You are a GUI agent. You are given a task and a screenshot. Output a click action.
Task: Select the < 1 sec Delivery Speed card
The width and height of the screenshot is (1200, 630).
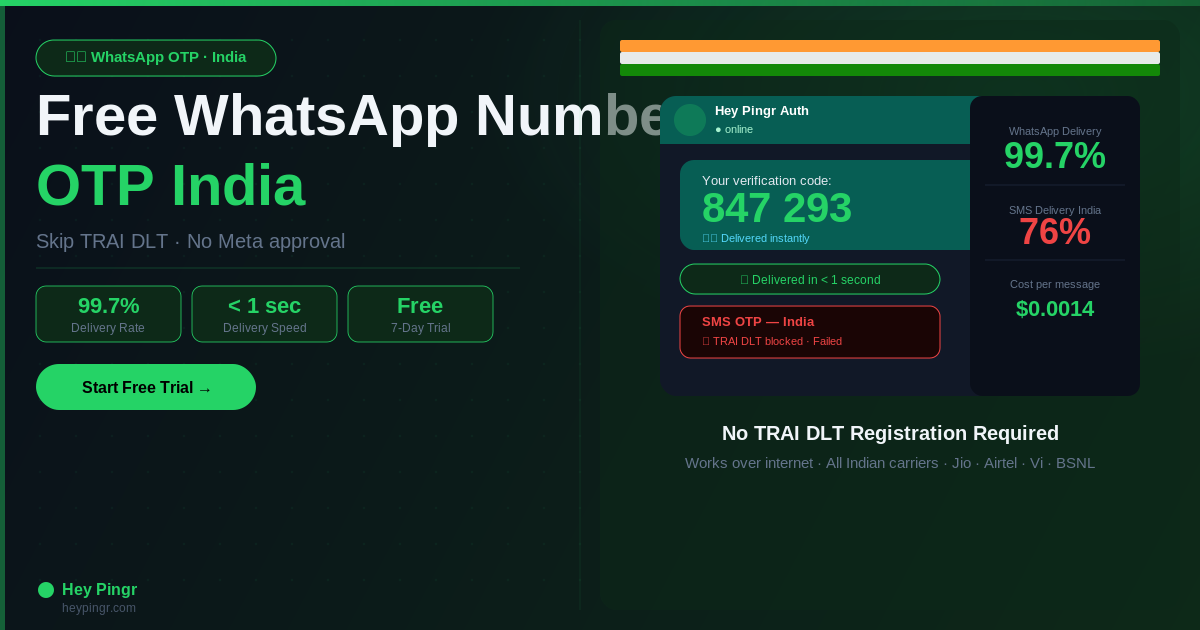pos(264,314)
